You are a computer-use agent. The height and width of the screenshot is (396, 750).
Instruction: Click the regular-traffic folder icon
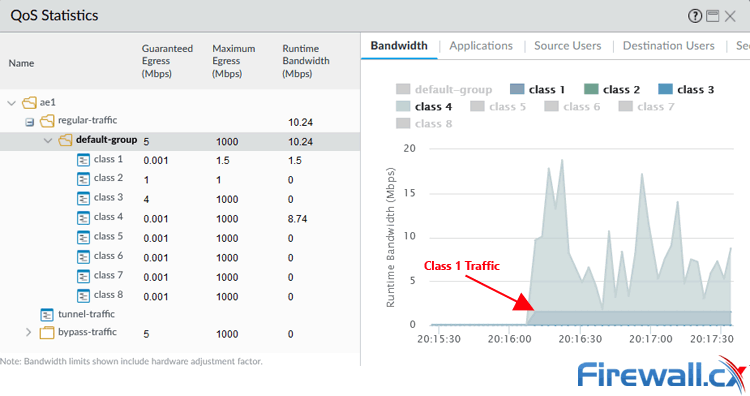coord(47,121)
